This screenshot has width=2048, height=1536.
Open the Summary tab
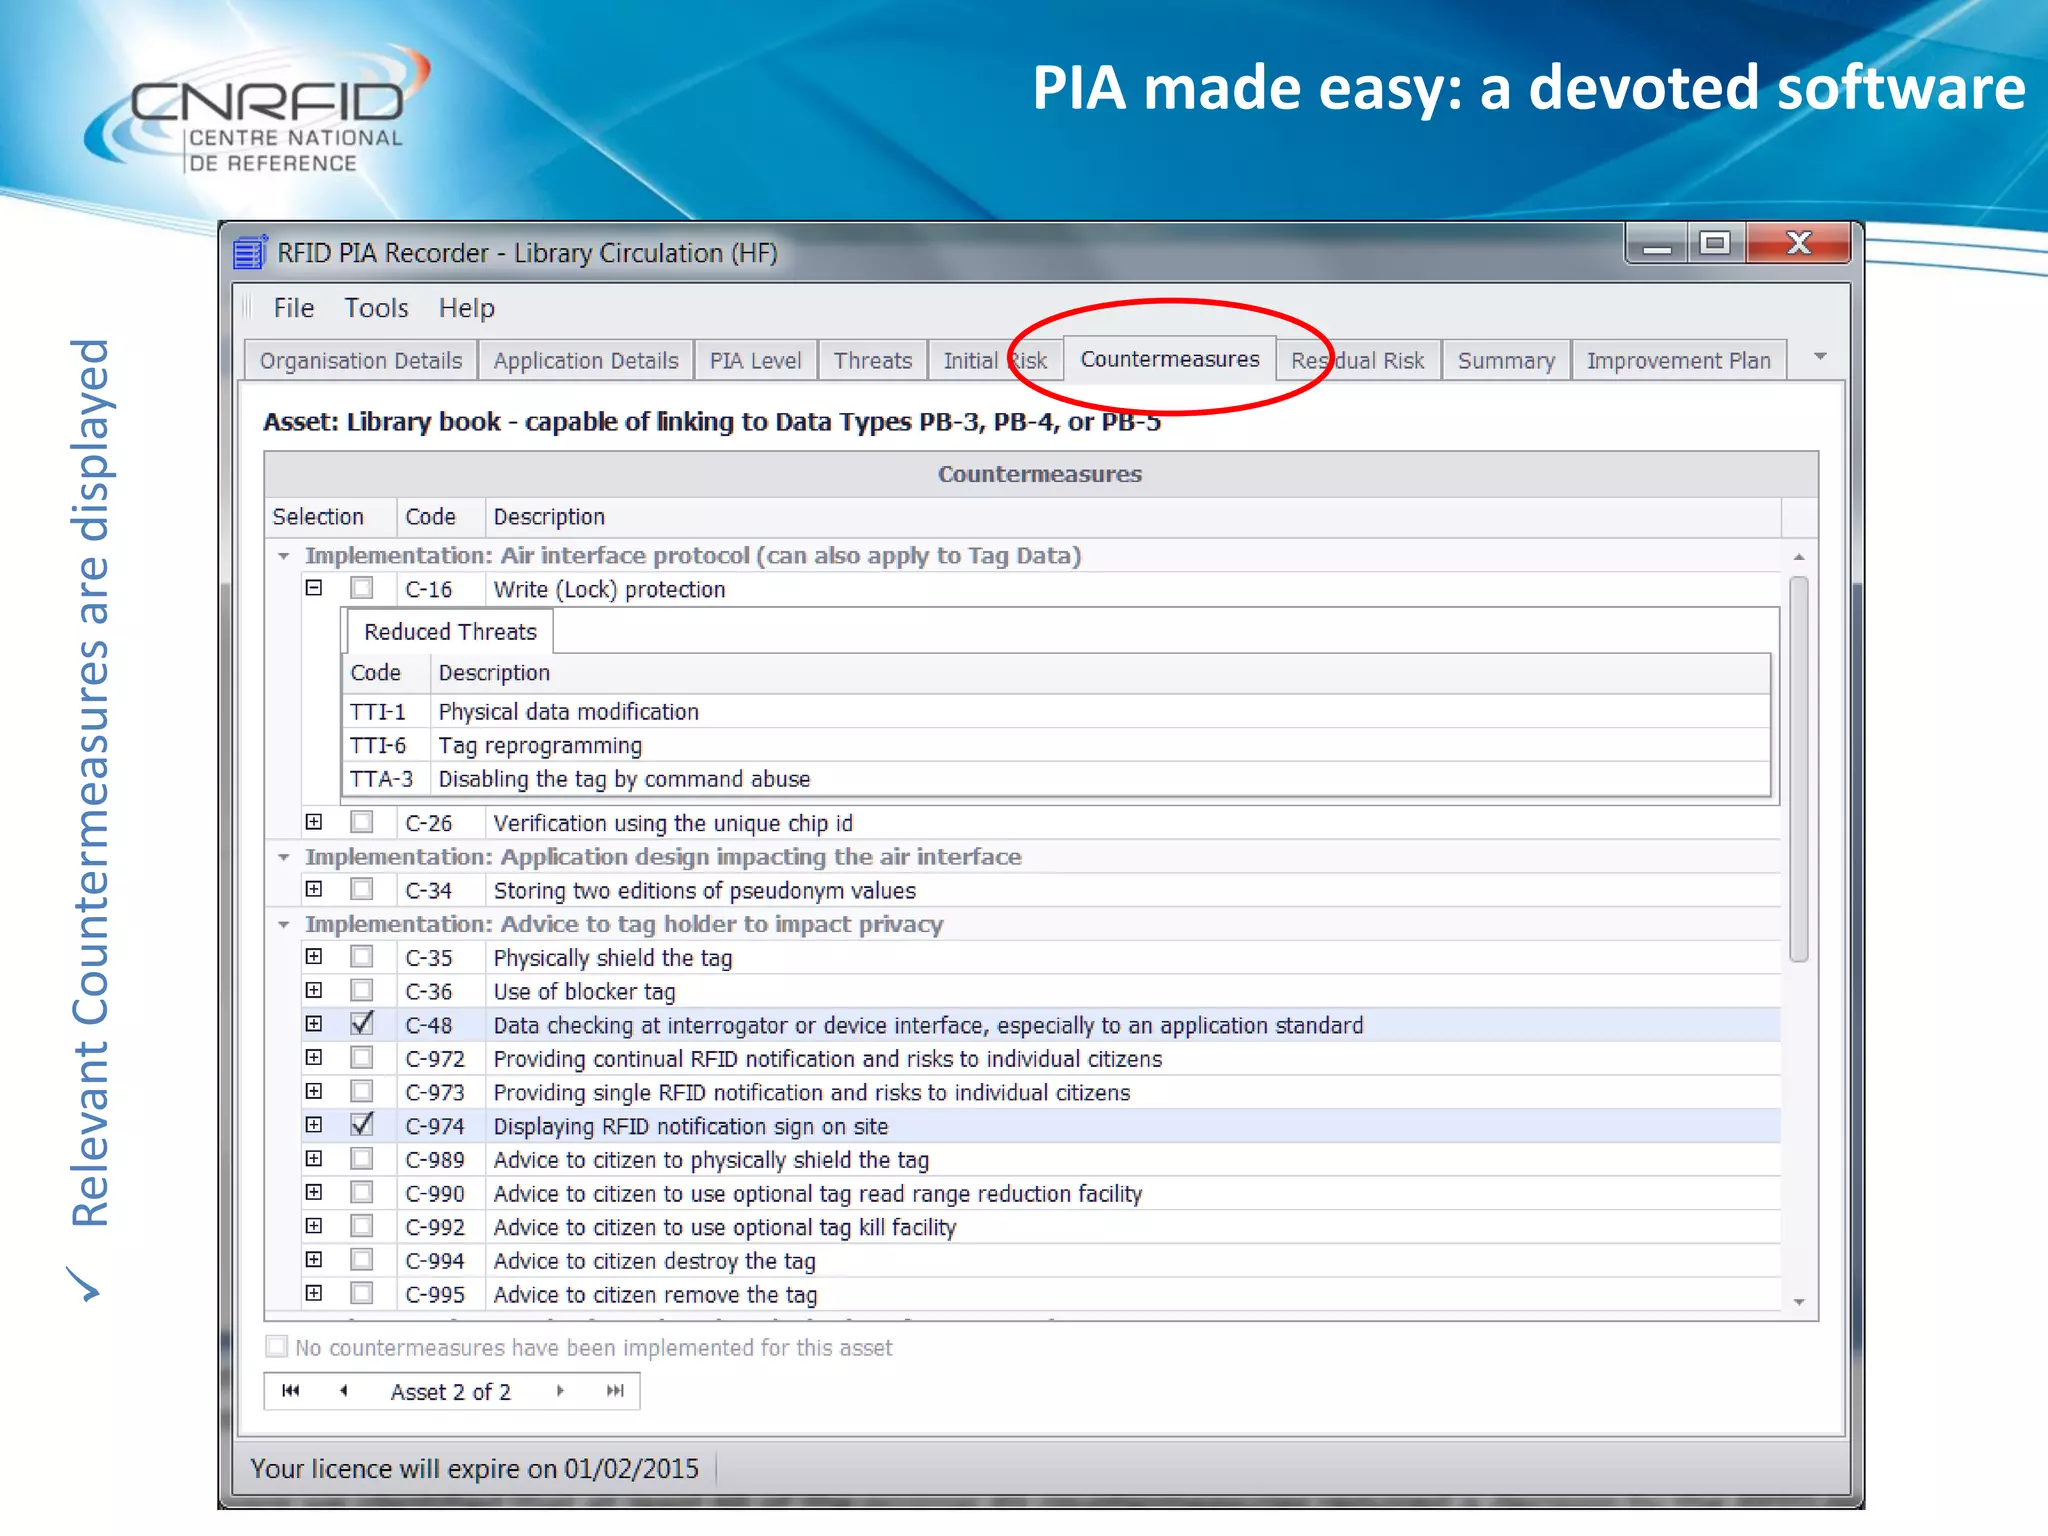point(1506,361)
